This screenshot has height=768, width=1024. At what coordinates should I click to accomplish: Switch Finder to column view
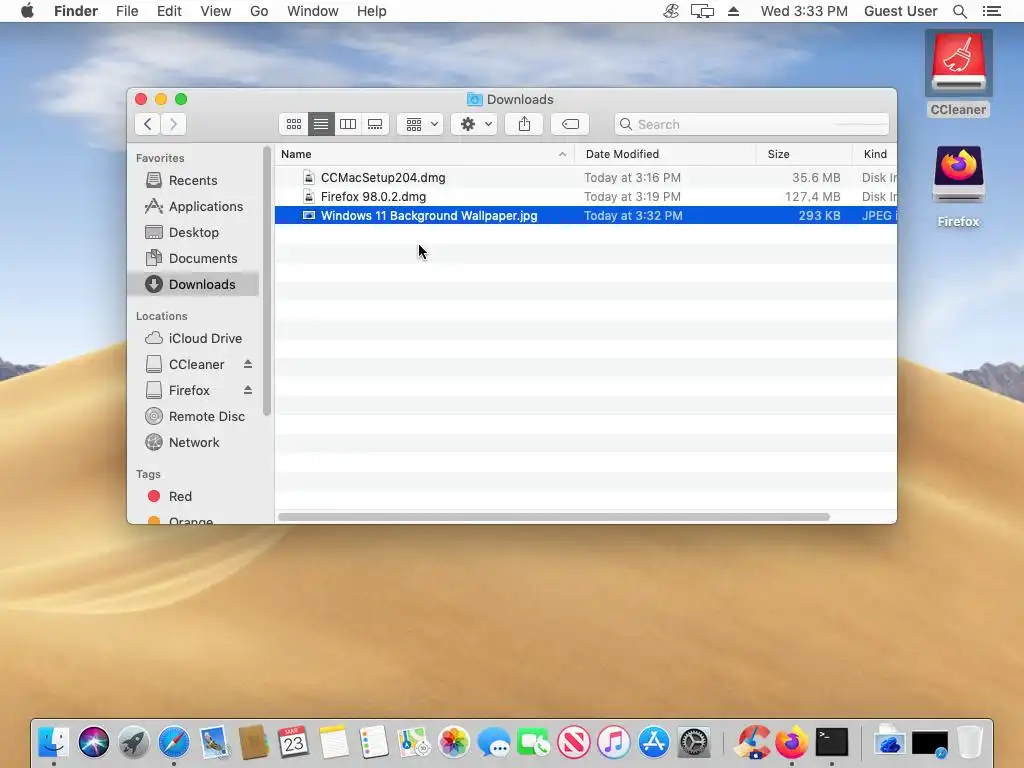click(348, 124)
